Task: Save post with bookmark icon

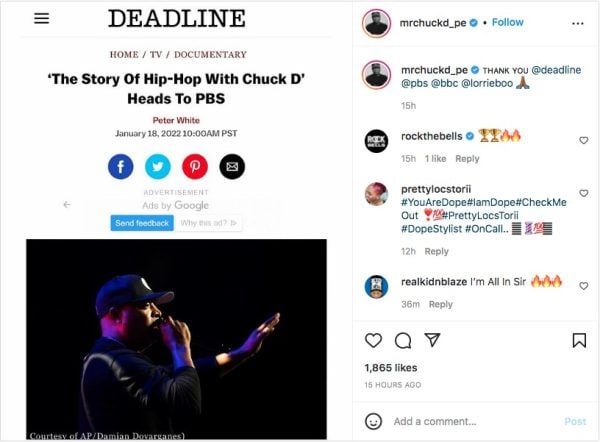Action: click(579, 340)
